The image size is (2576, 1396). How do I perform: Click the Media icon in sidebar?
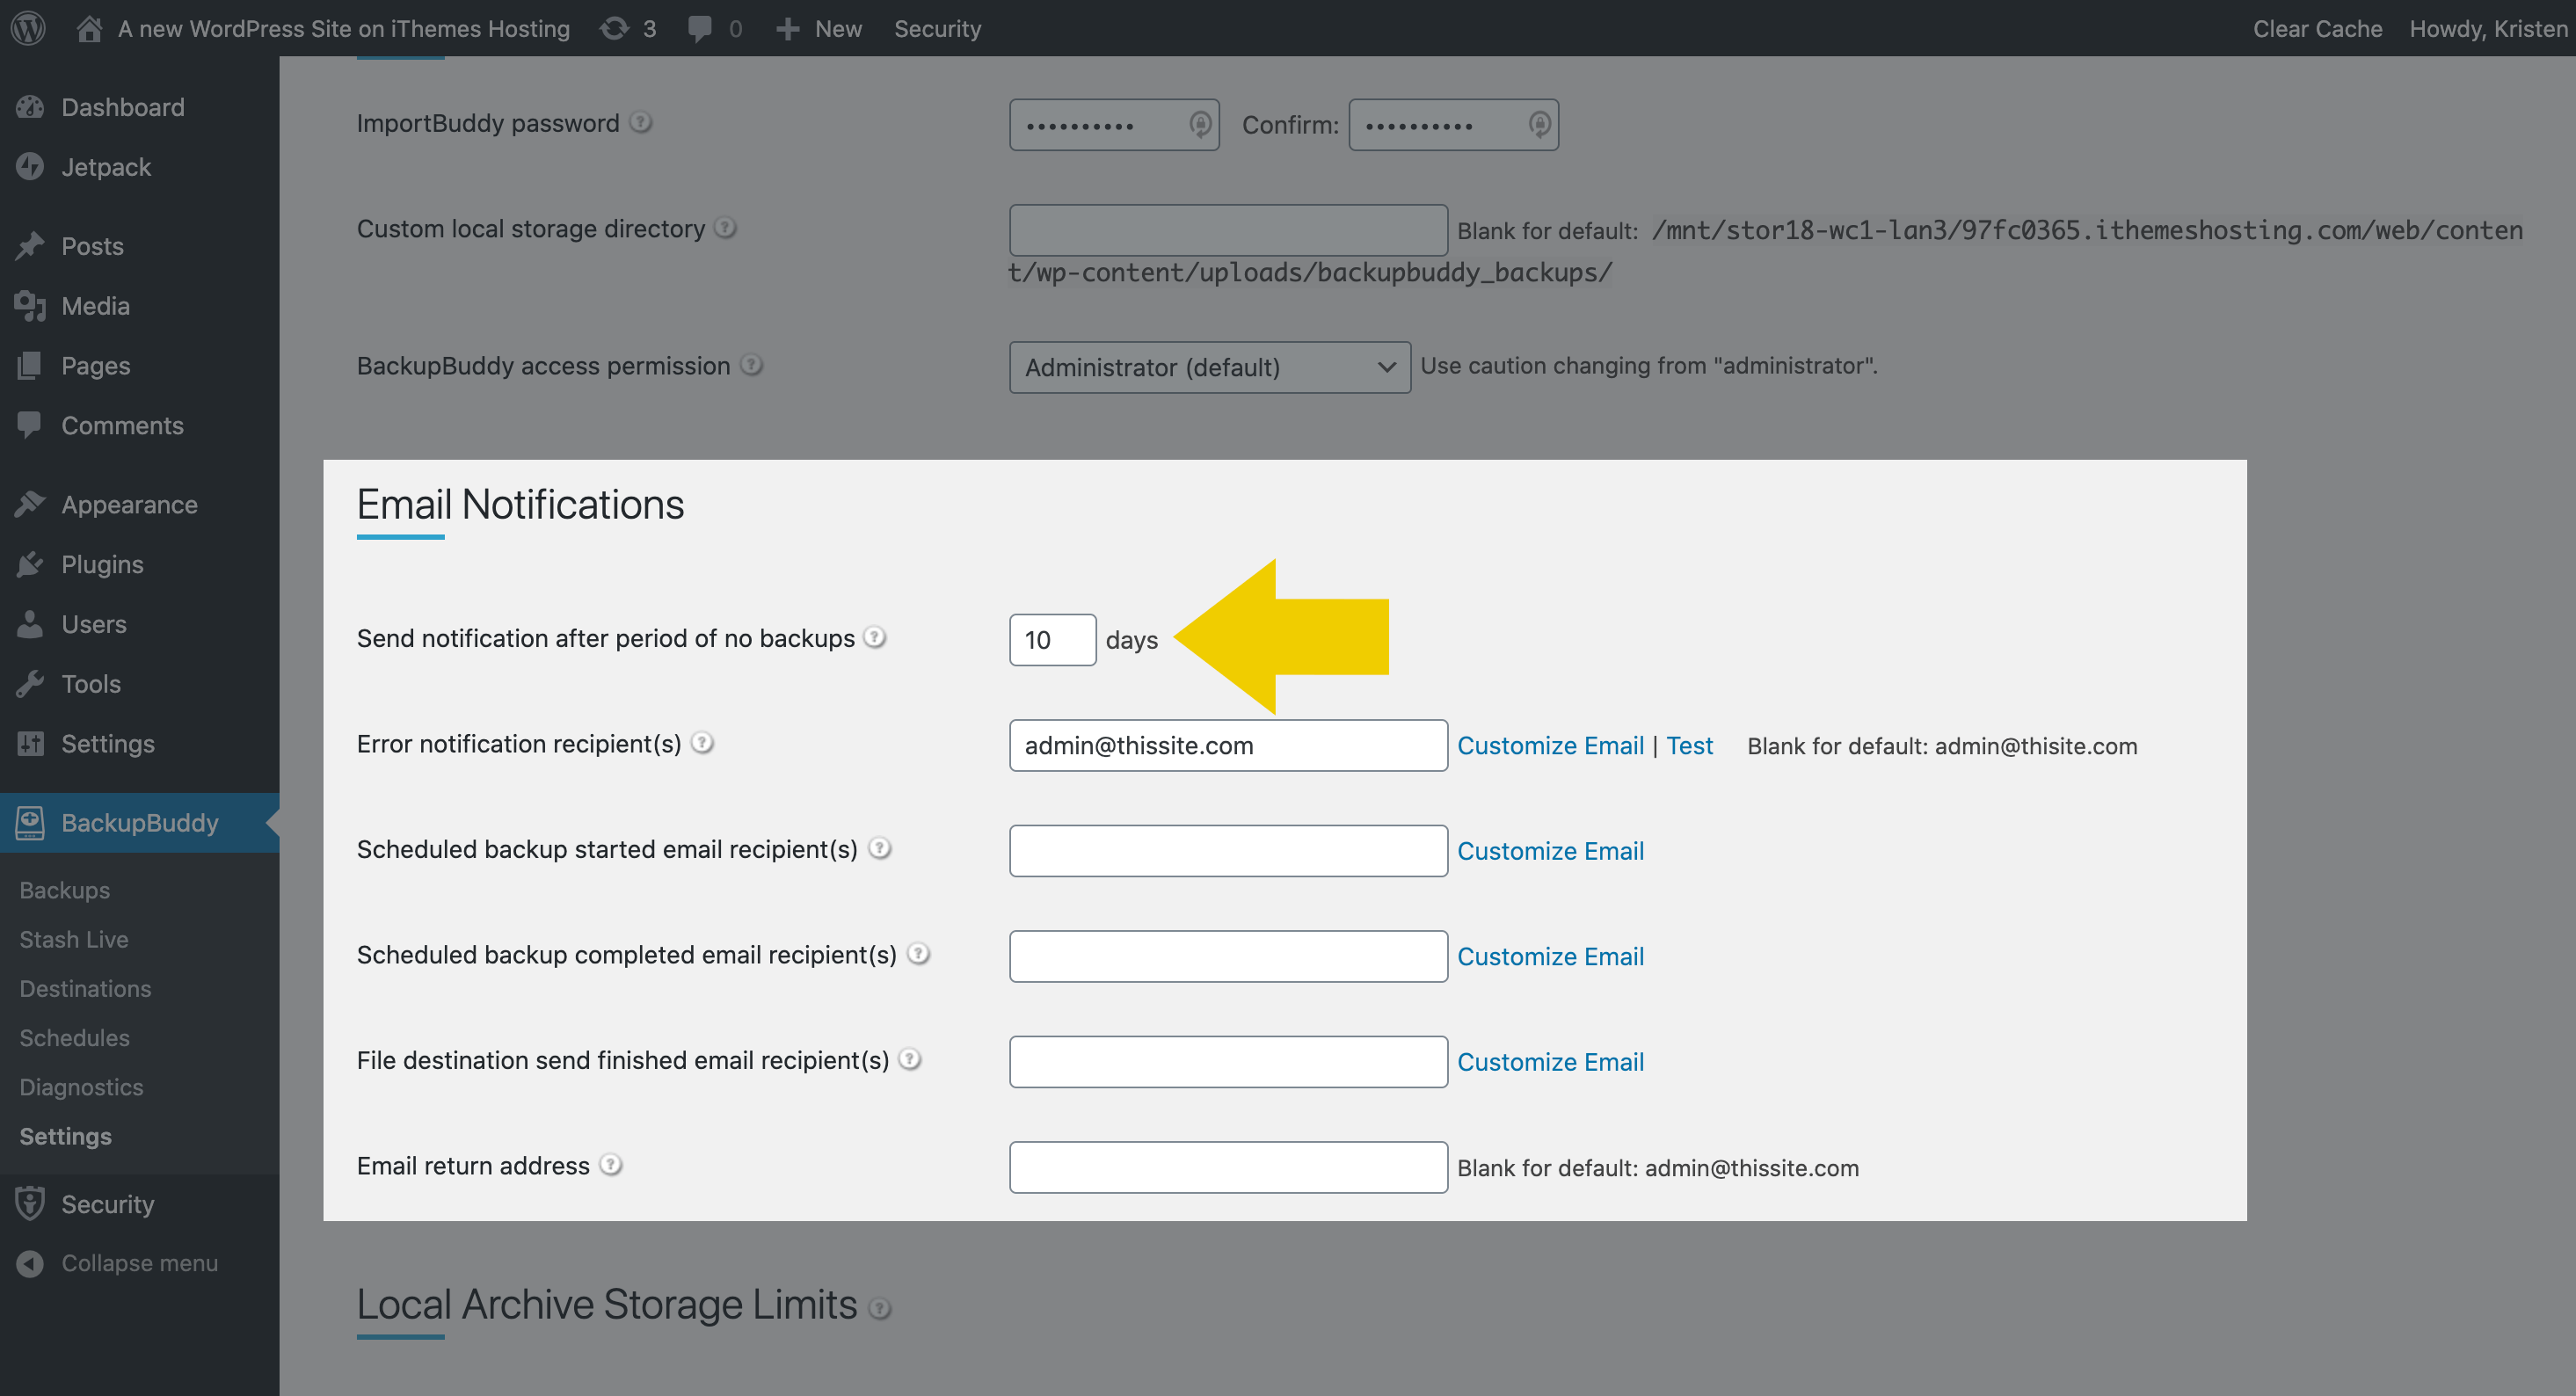[30, 306]
